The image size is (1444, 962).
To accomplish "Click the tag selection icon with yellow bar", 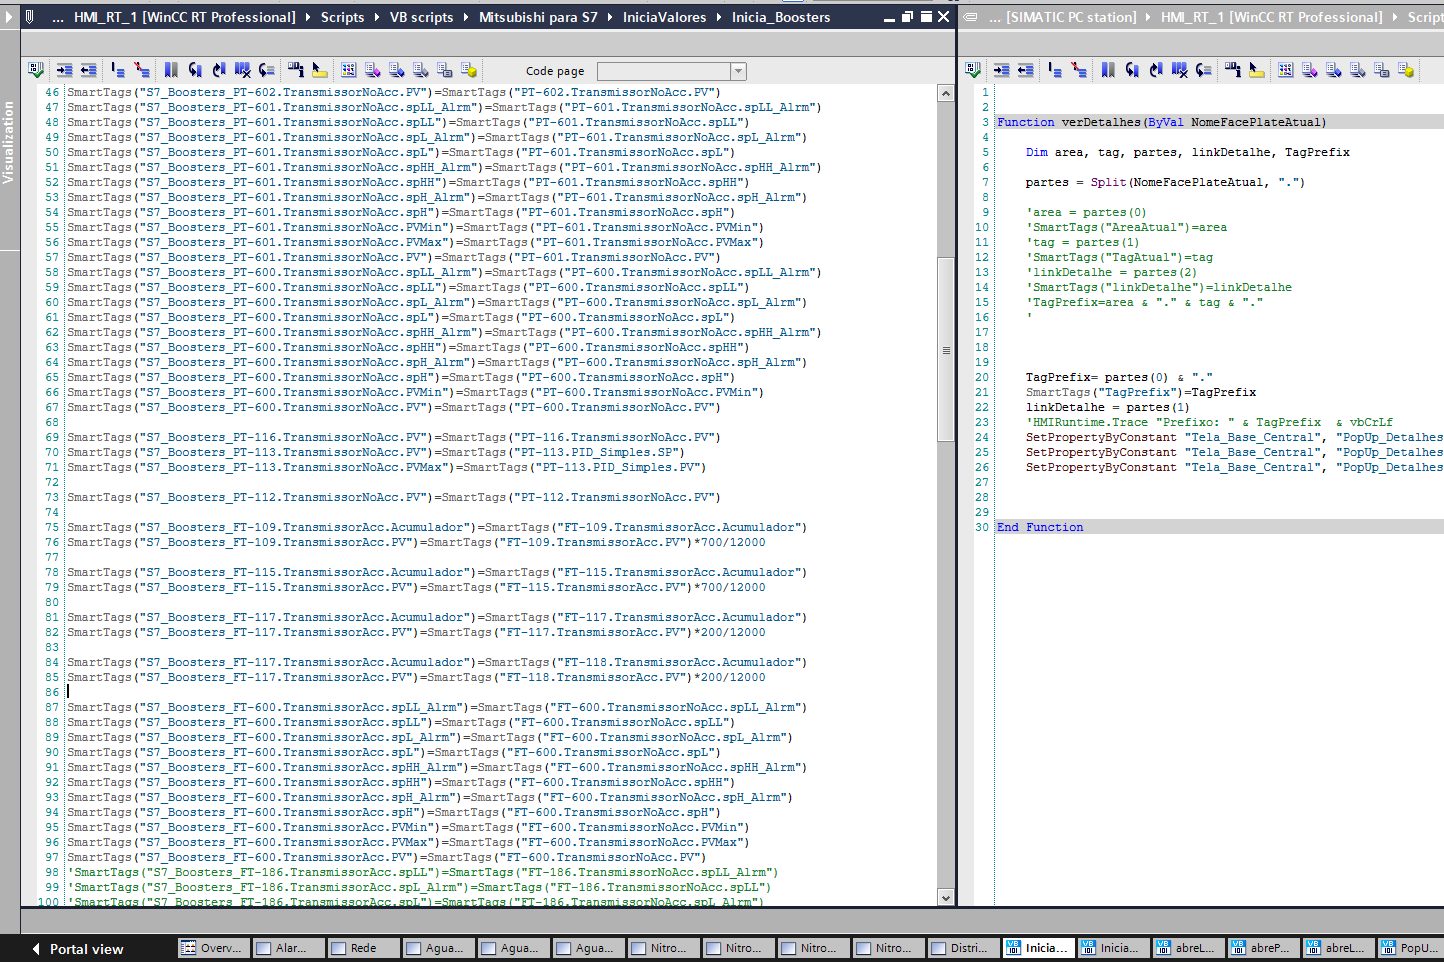I will [x=320, y=70].
